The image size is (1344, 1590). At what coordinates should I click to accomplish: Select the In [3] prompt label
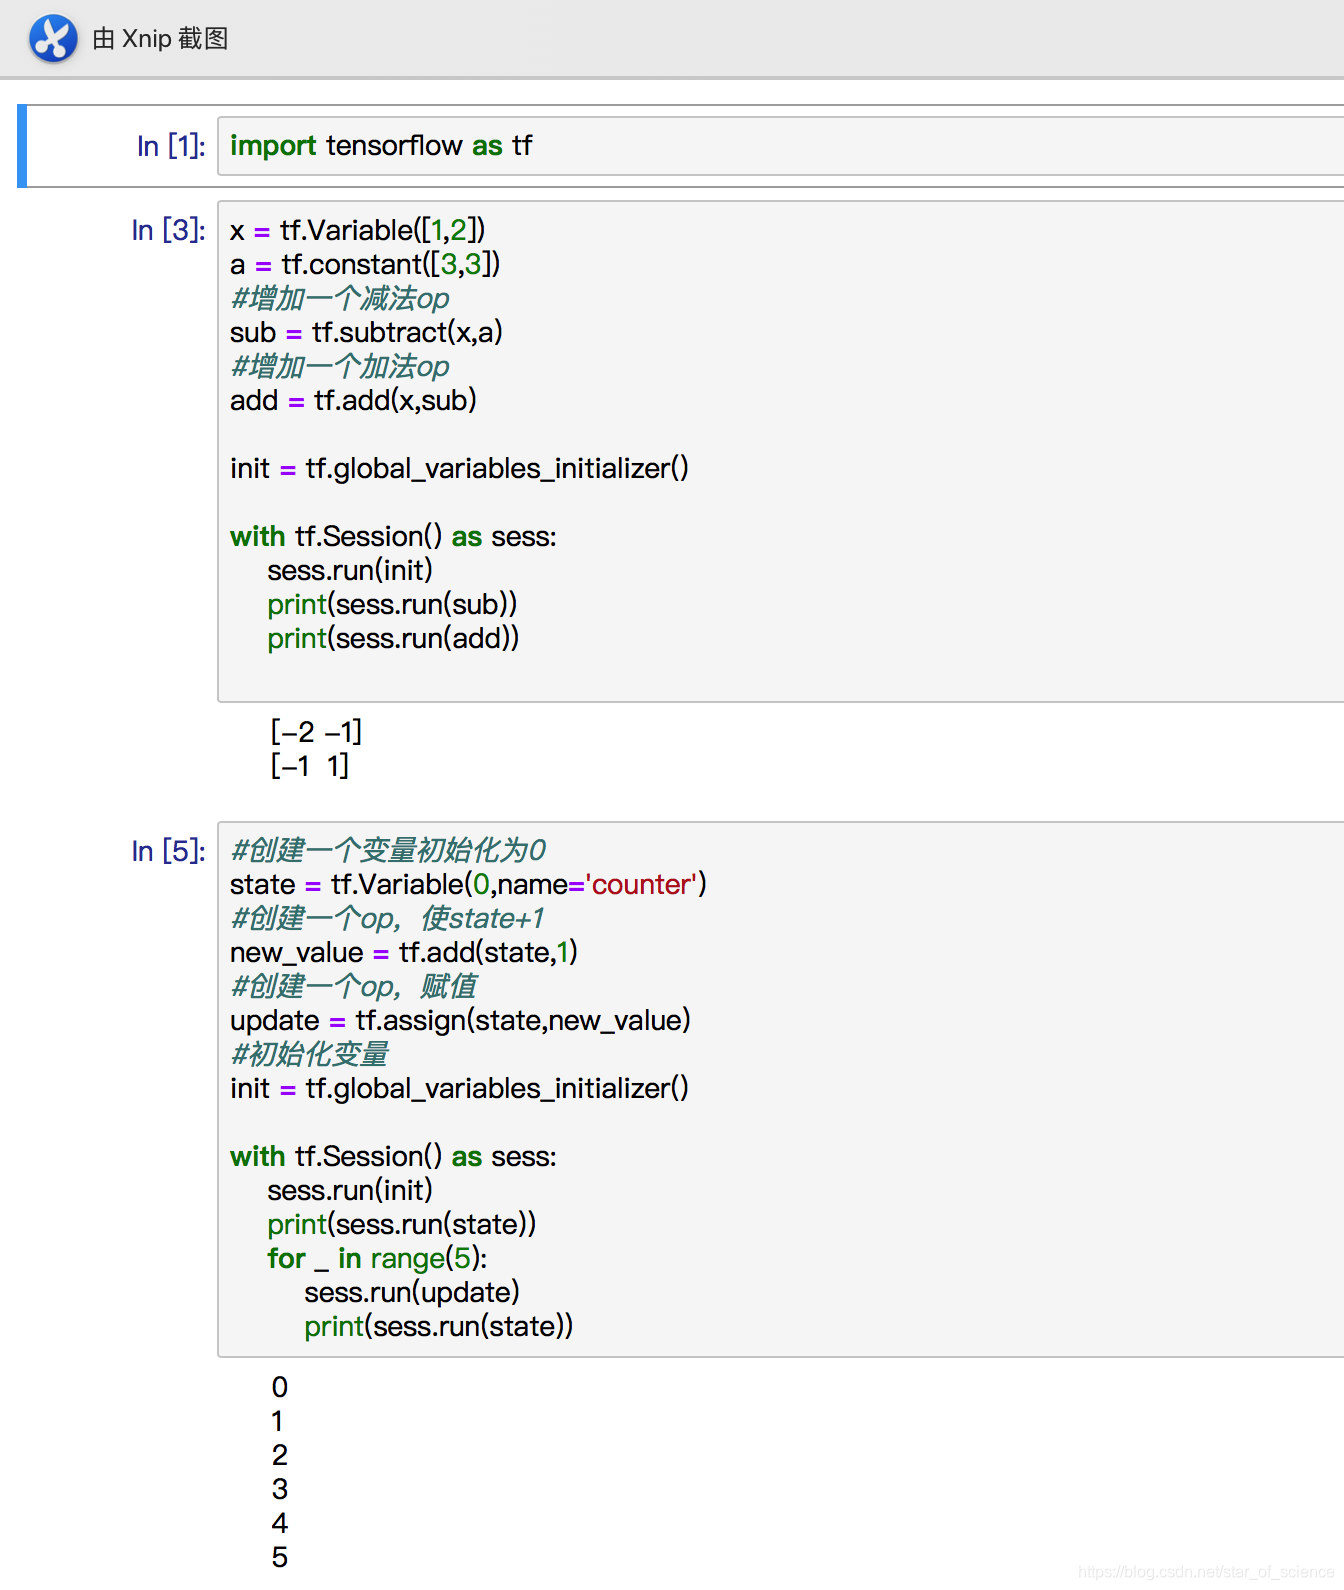169,230
